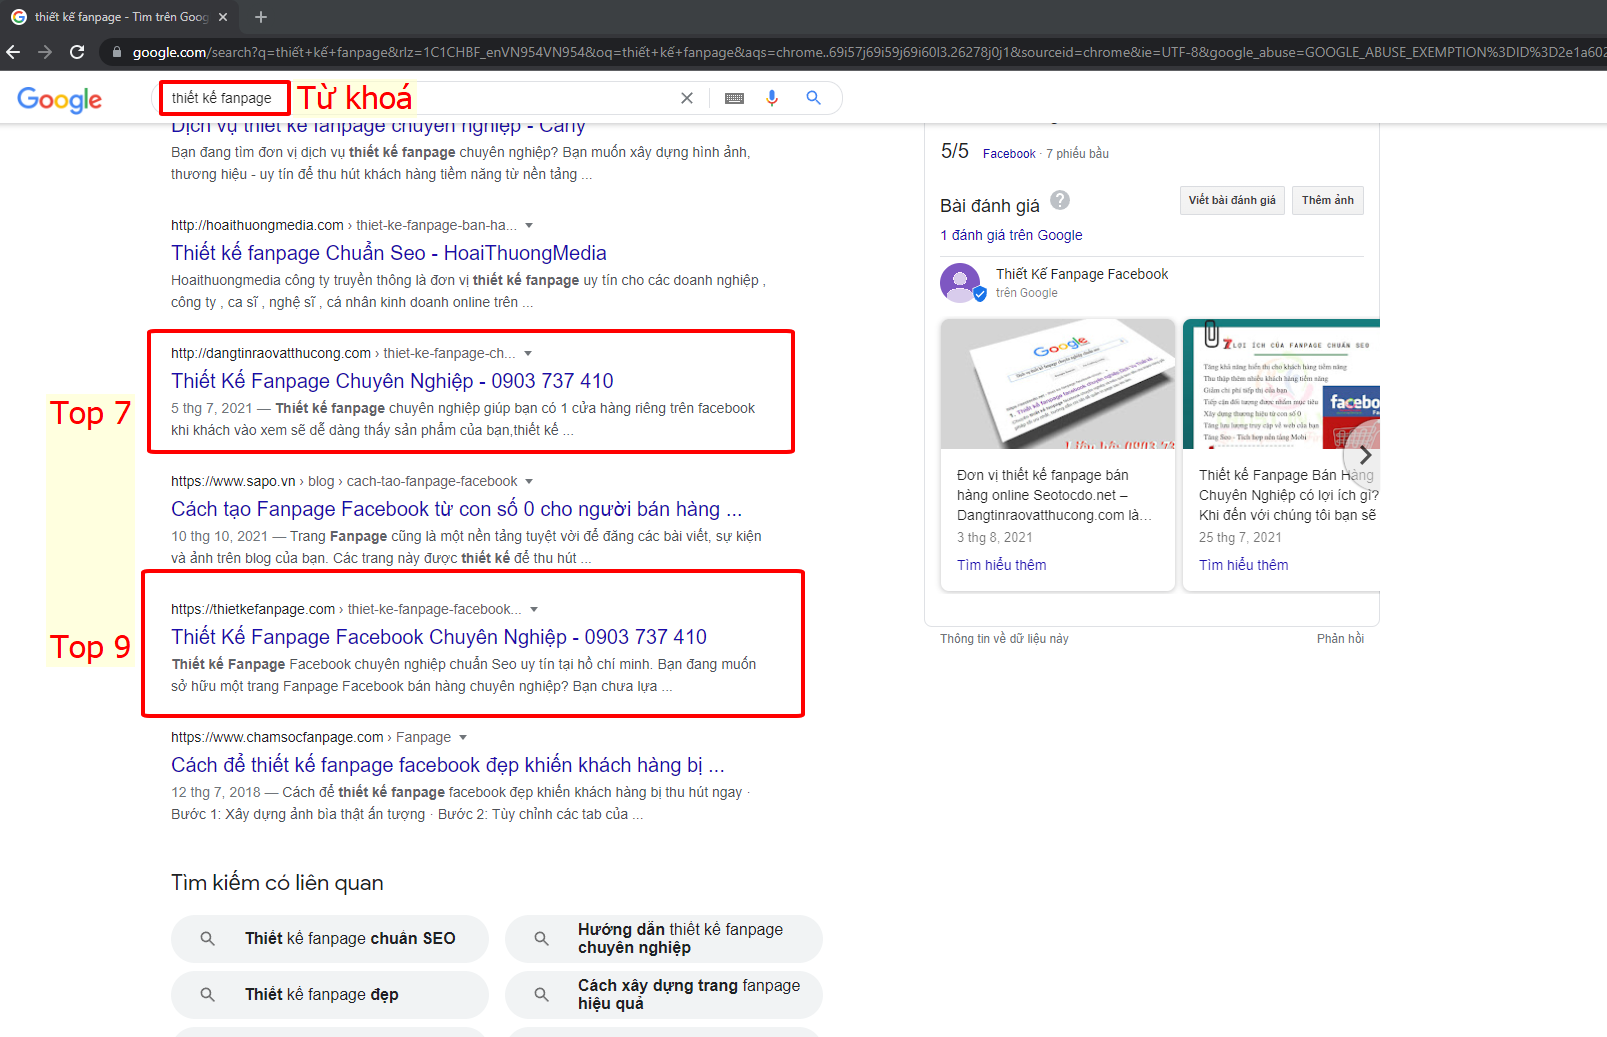Reload the Google search page

77,52
